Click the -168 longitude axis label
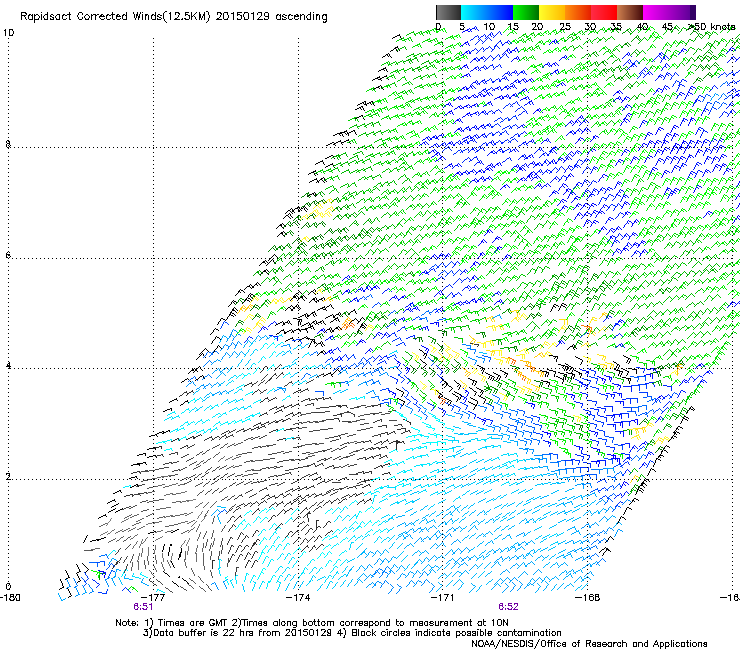Screen dimensions: 740x650 point(588,598)
